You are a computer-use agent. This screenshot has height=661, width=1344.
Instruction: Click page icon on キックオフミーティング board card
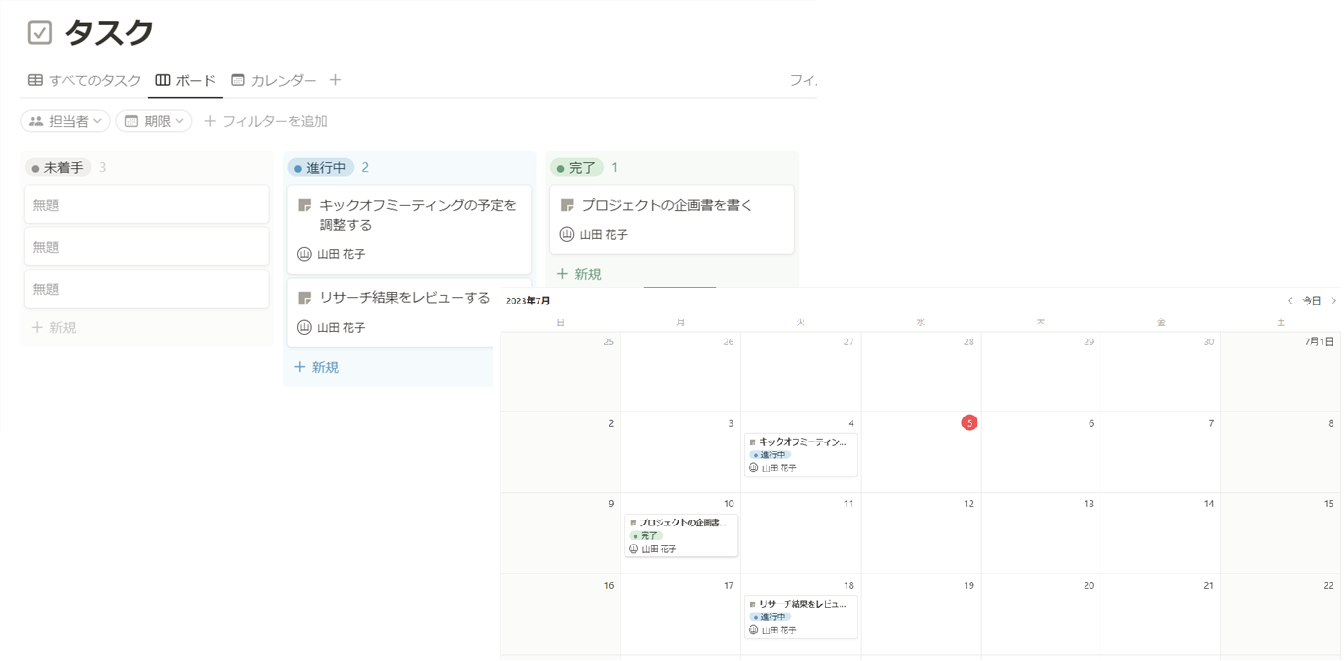point(305,205)
